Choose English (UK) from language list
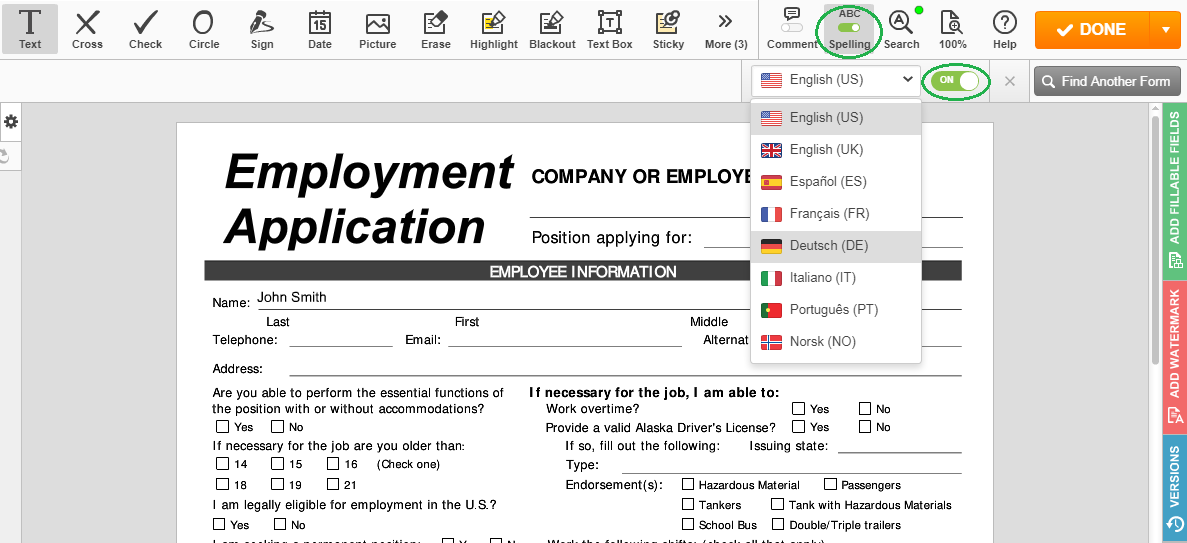This screenshot has height=543, width=1187. pyautogui.click(x=836, y=150)
